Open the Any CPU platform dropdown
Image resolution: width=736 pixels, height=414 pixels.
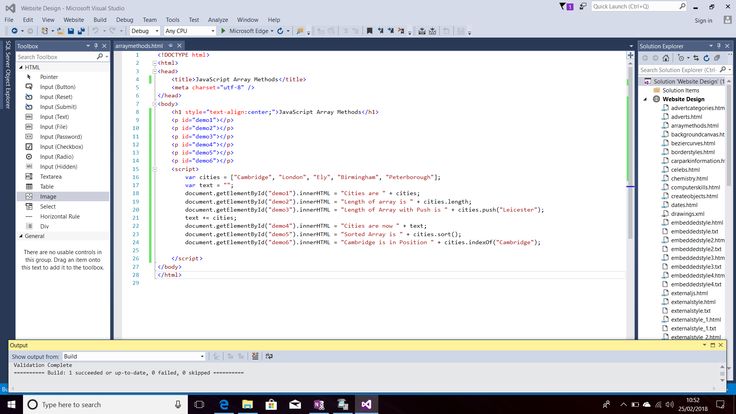point(189,31)
